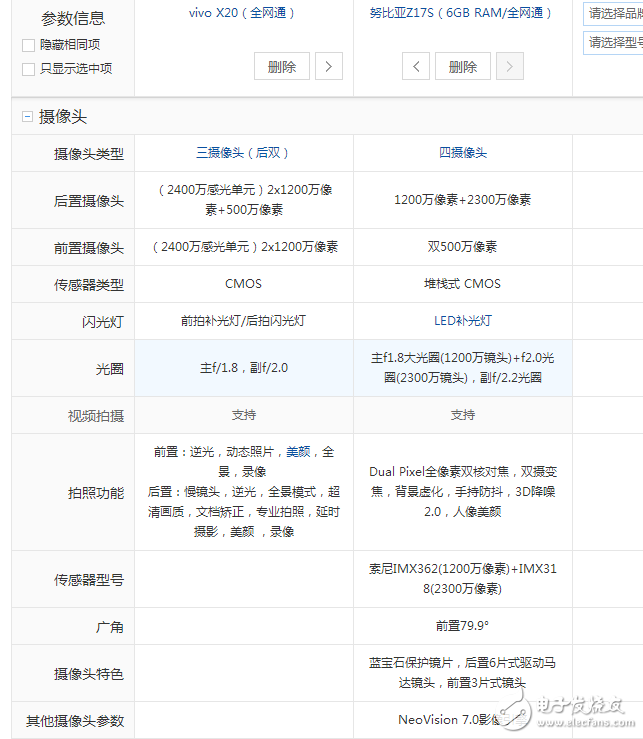Enable the 隐藏相同项 checkbox
Viewport: 643px width, 739px height.
[28, 45]
